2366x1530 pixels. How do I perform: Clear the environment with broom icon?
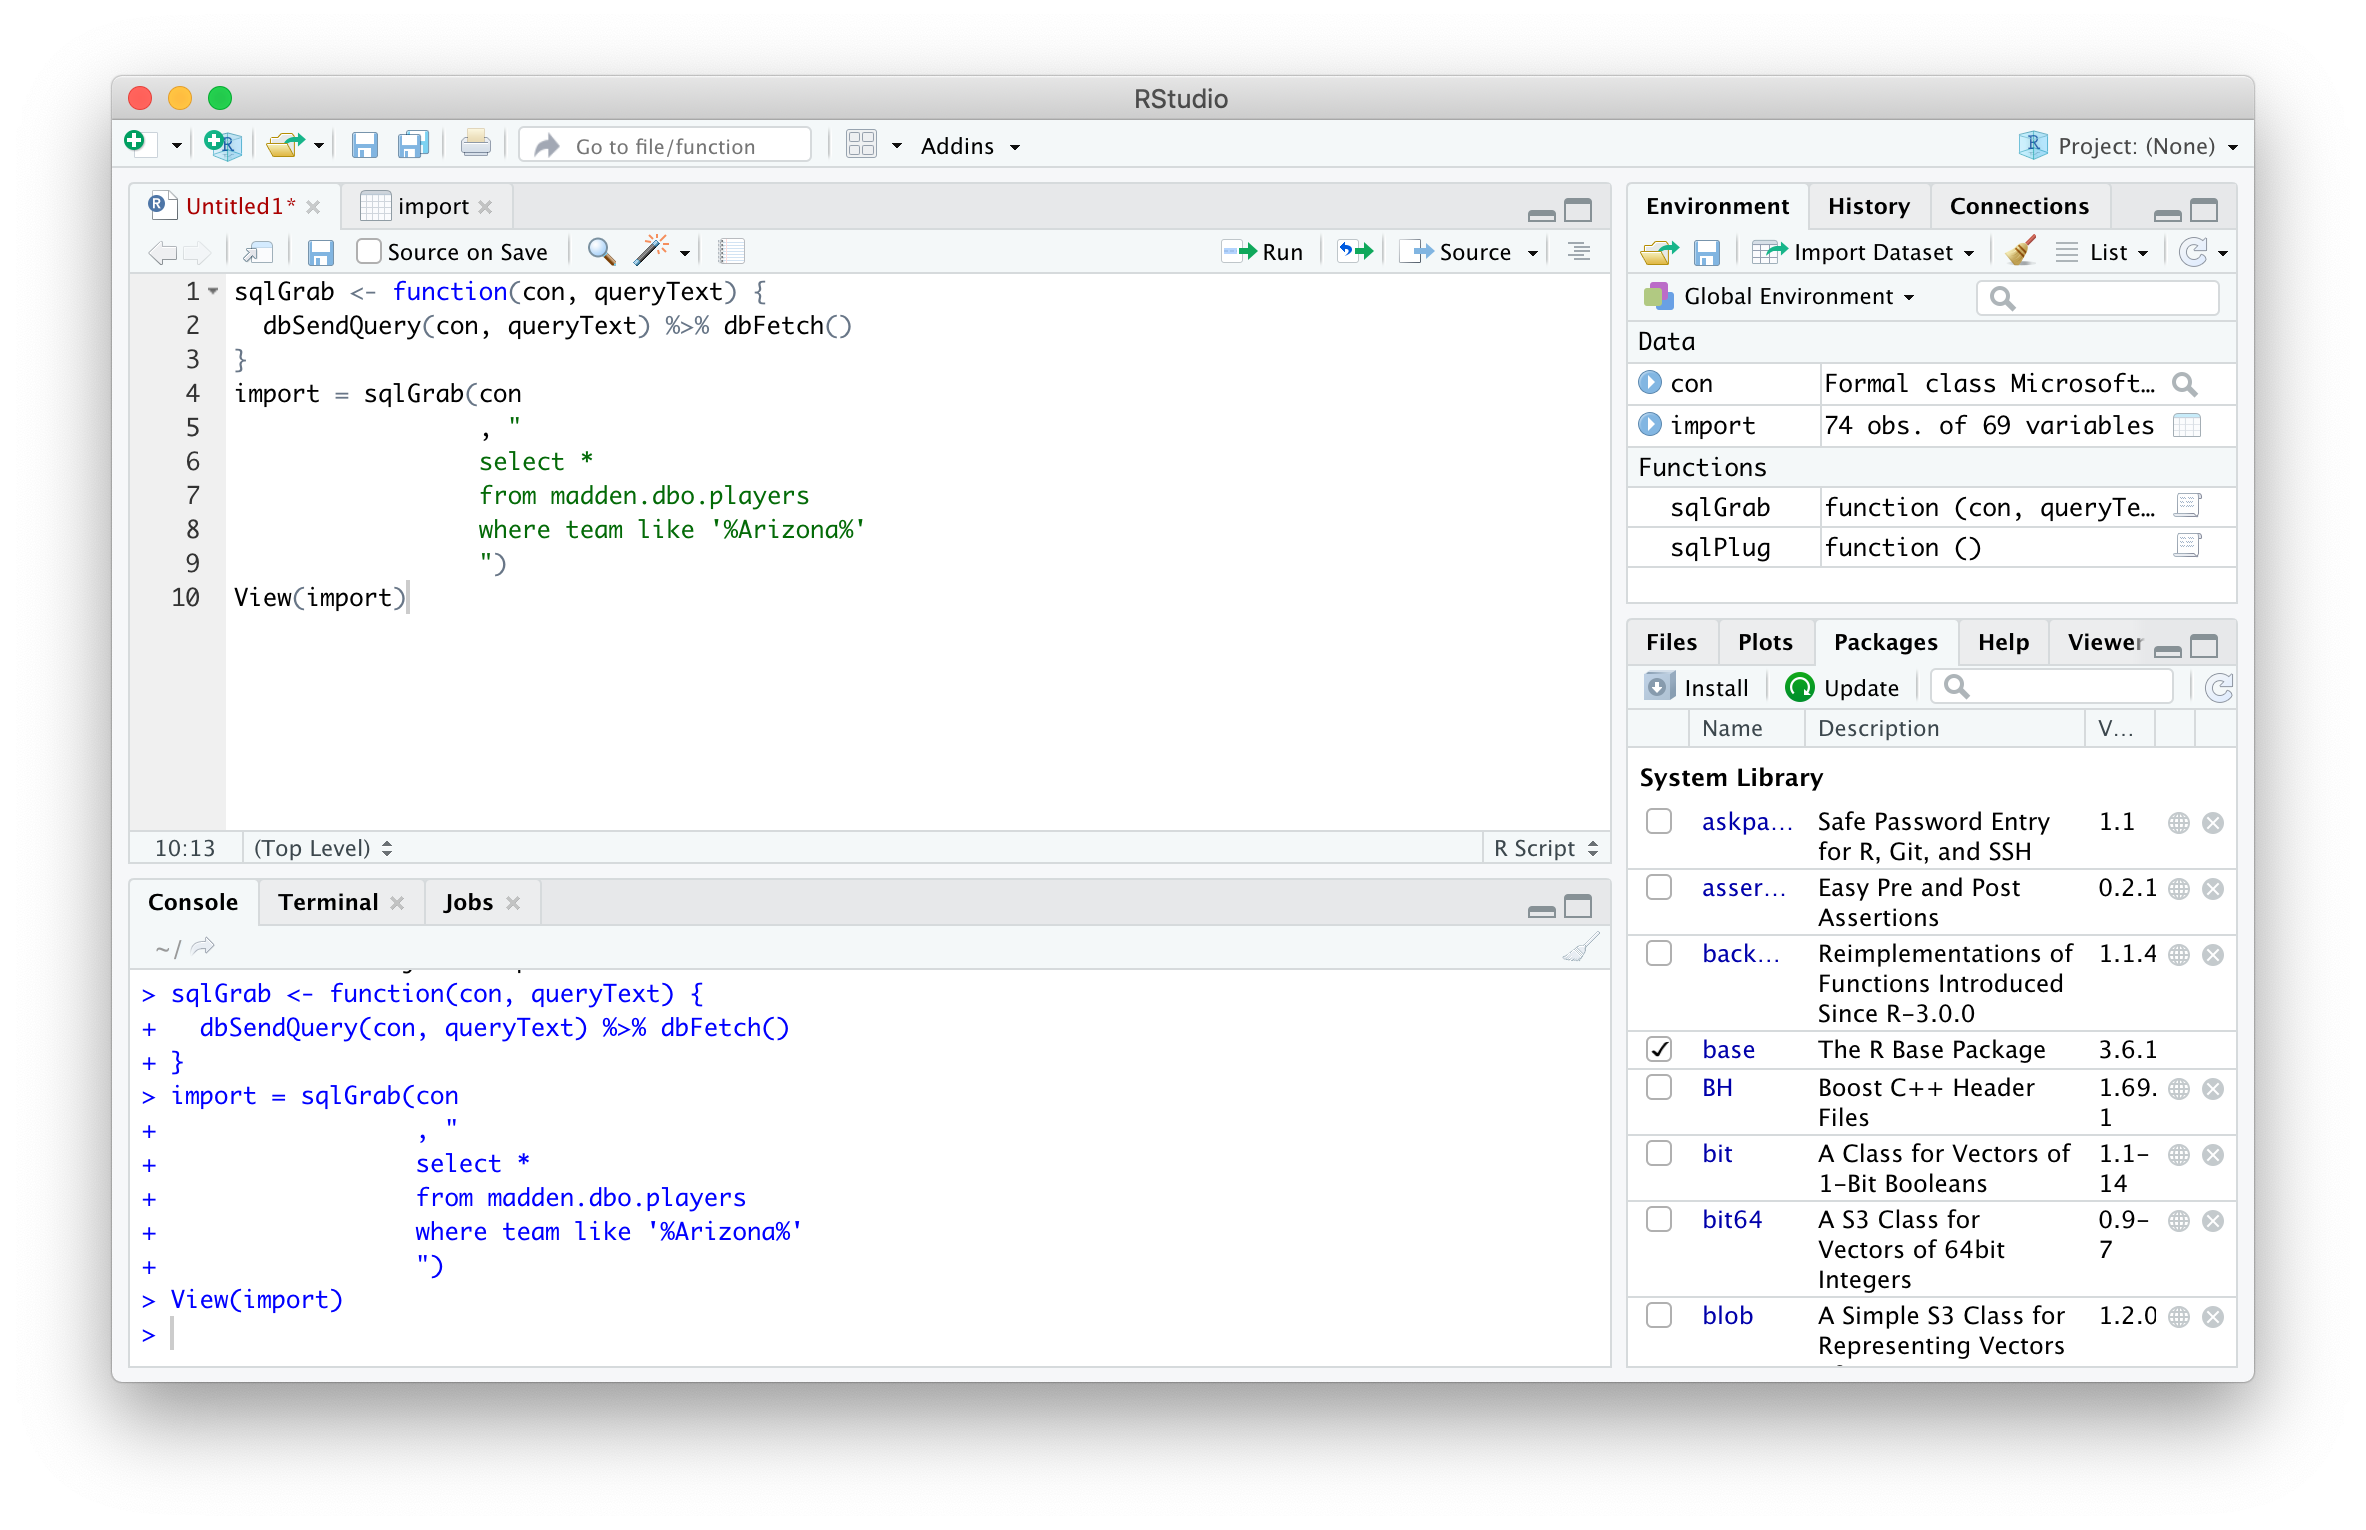pyautogui.click(x=2021, y=252)
